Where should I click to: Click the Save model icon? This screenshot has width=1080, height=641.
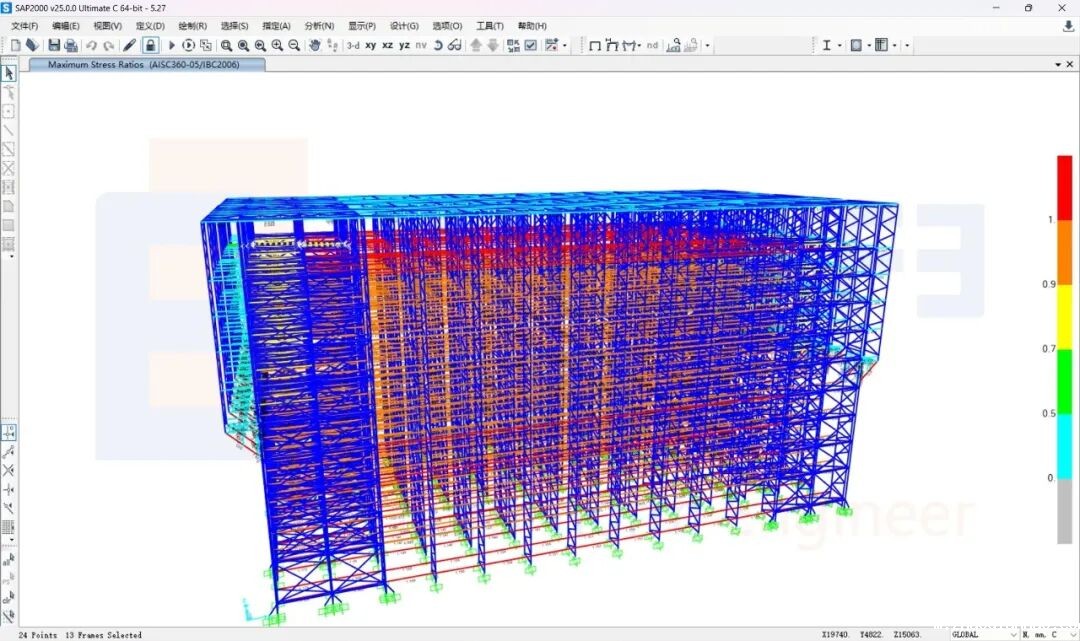(x=54, y=45)
